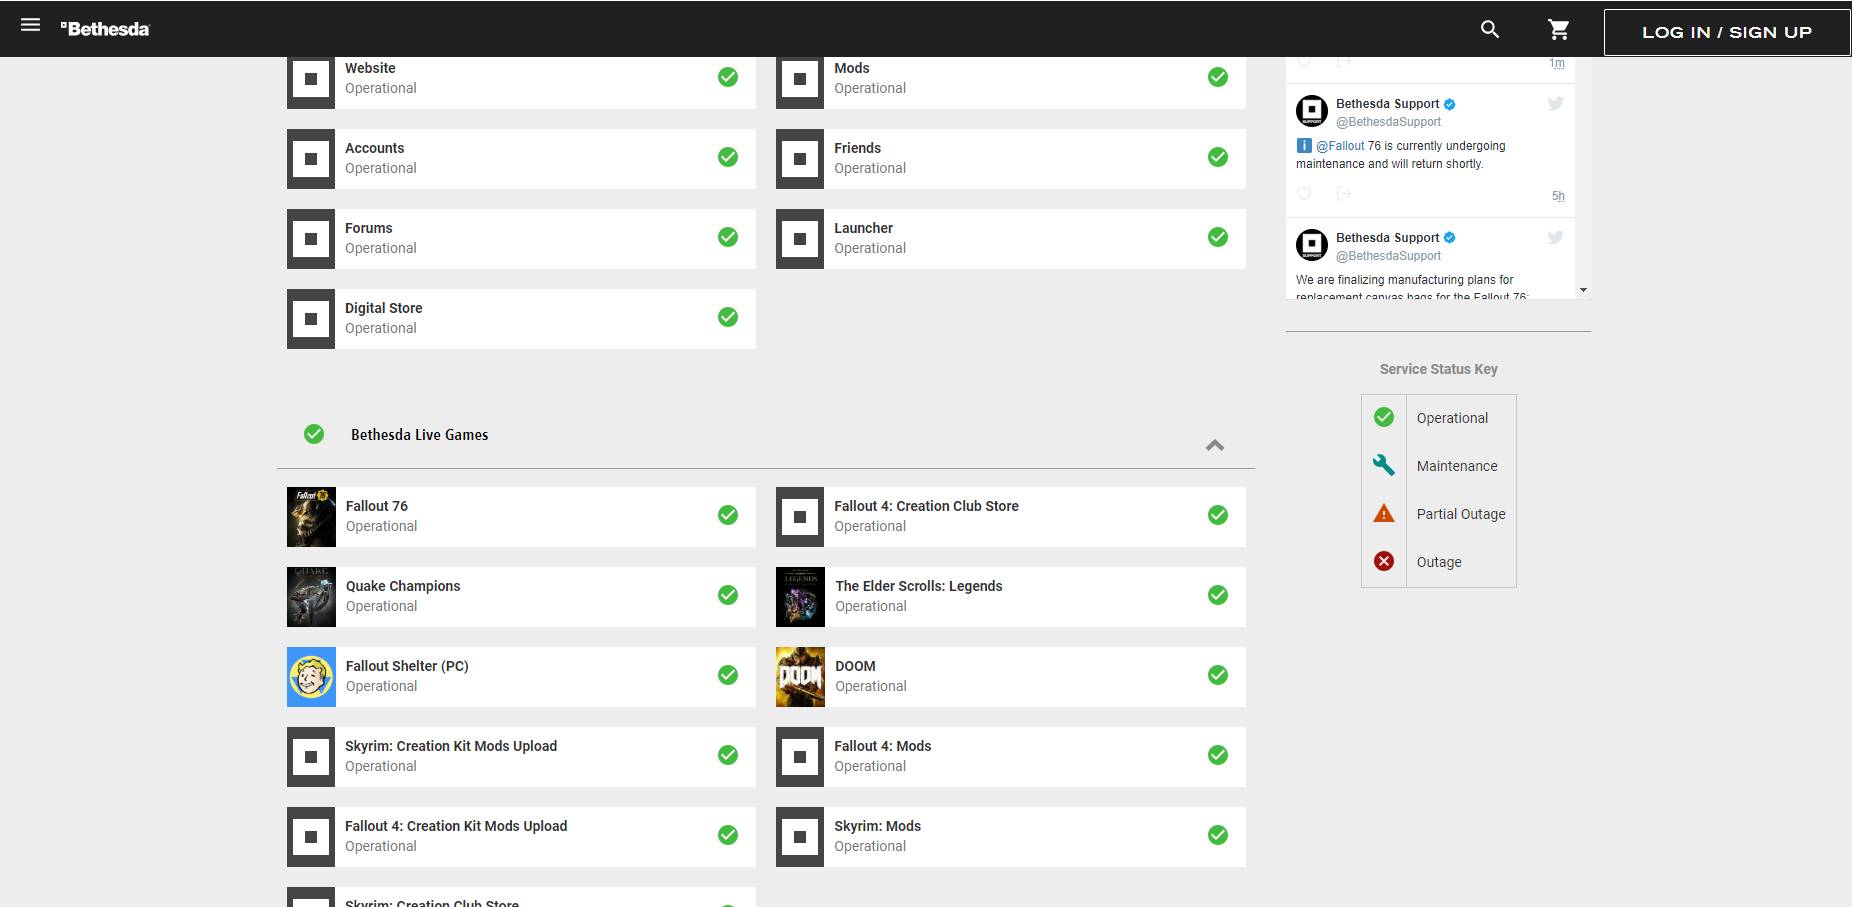Click the Skyrim: Creation Kit Mods Upload icon

tap(311, 757)
